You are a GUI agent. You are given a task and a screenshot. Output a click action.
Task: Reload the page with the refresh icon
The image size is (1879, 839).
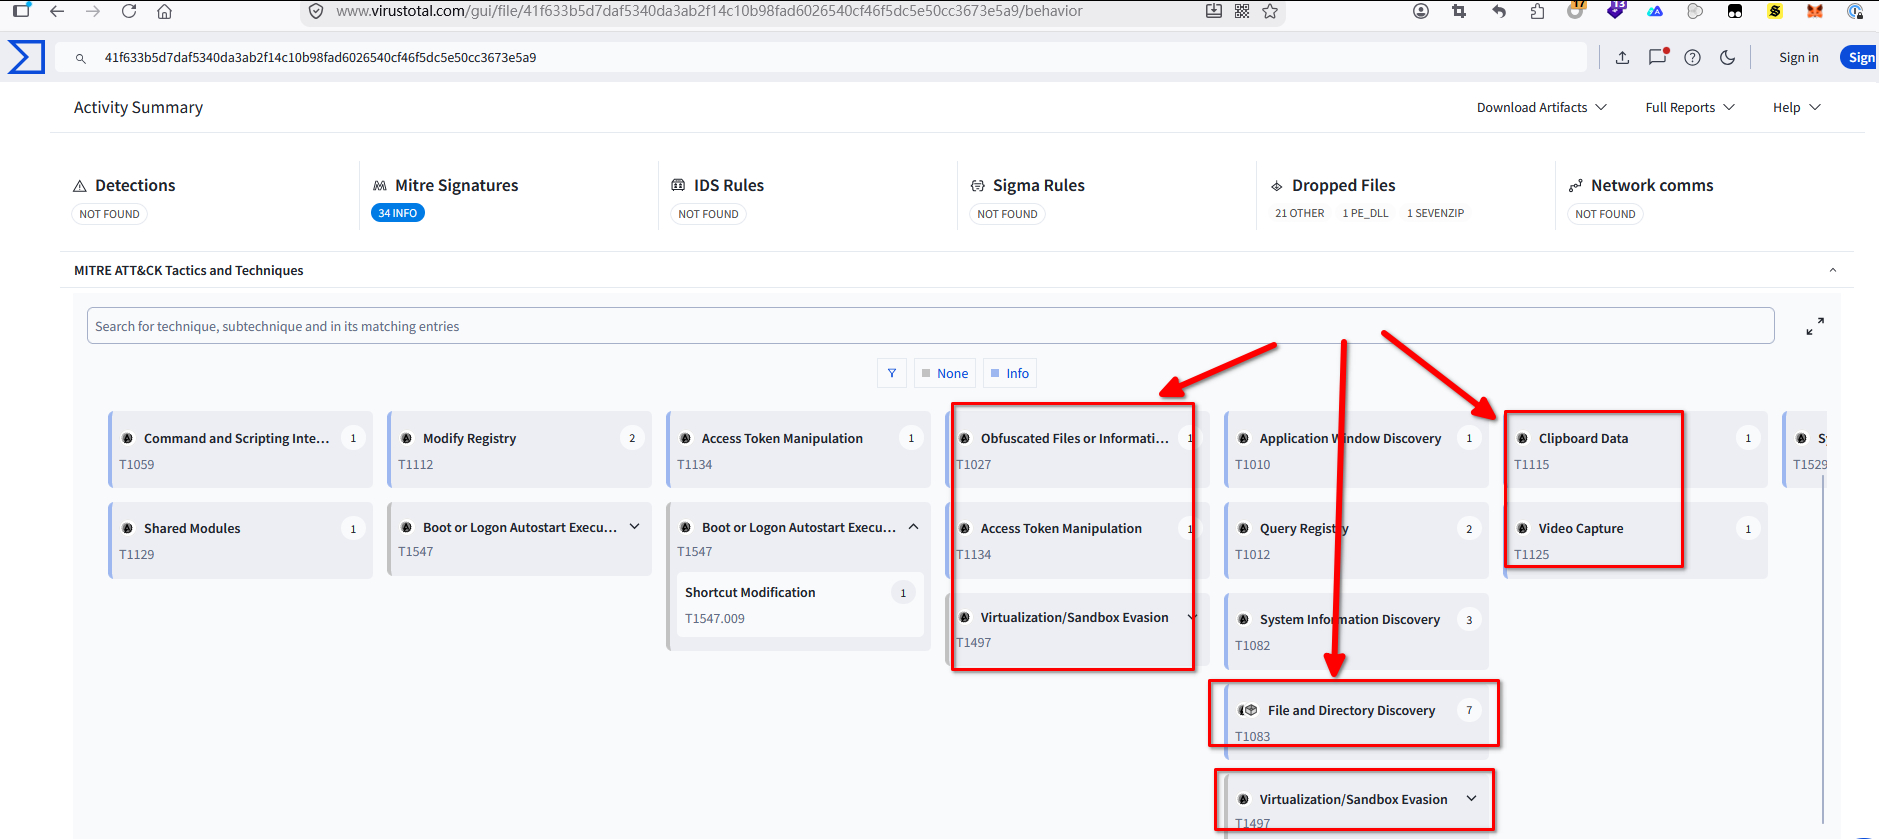pyautogui.click(x=129, y=12)
